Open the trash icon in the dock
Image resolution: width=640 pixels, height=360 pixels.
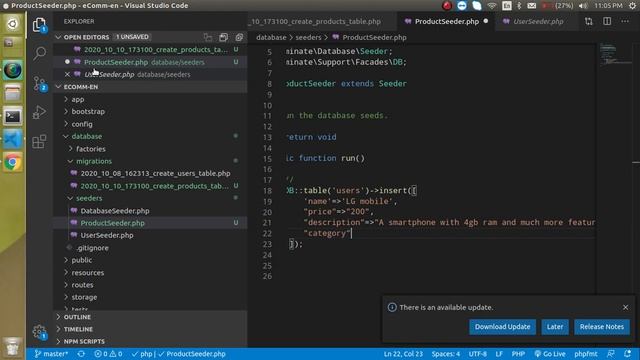[x=13, y=346]
